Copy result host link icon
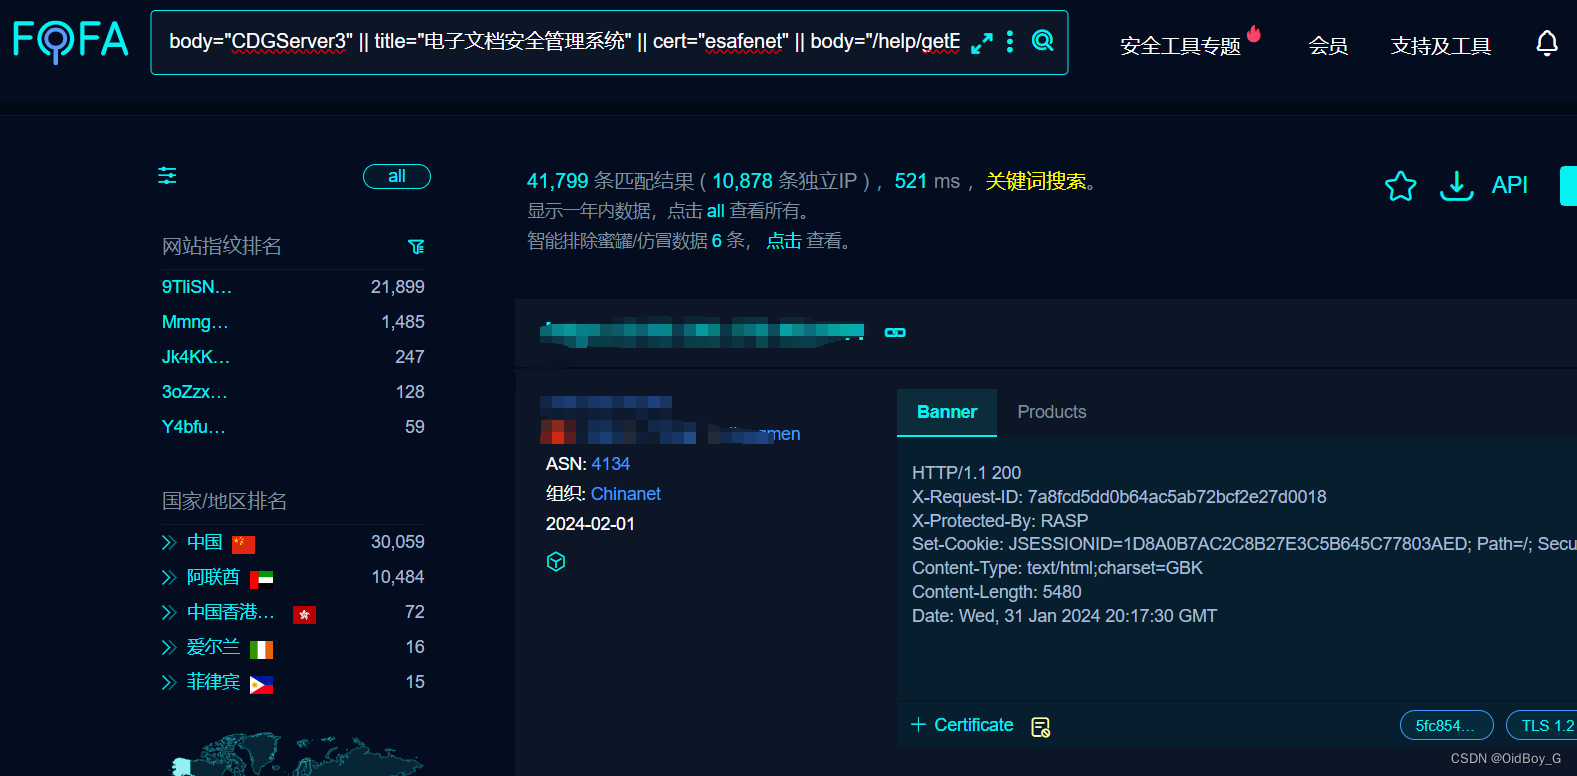The image size is (1577, 776). pos(895,332)
